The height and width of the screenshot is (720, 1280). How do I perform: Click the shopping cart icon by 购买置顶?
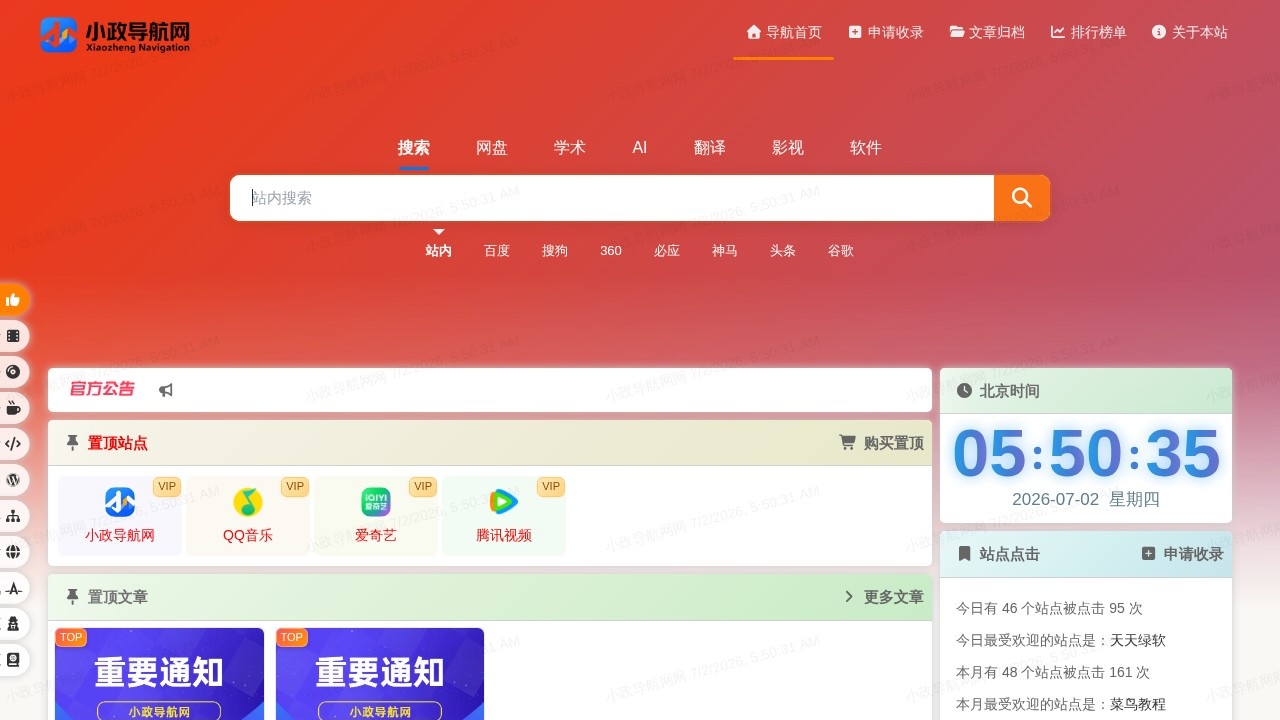847,443
